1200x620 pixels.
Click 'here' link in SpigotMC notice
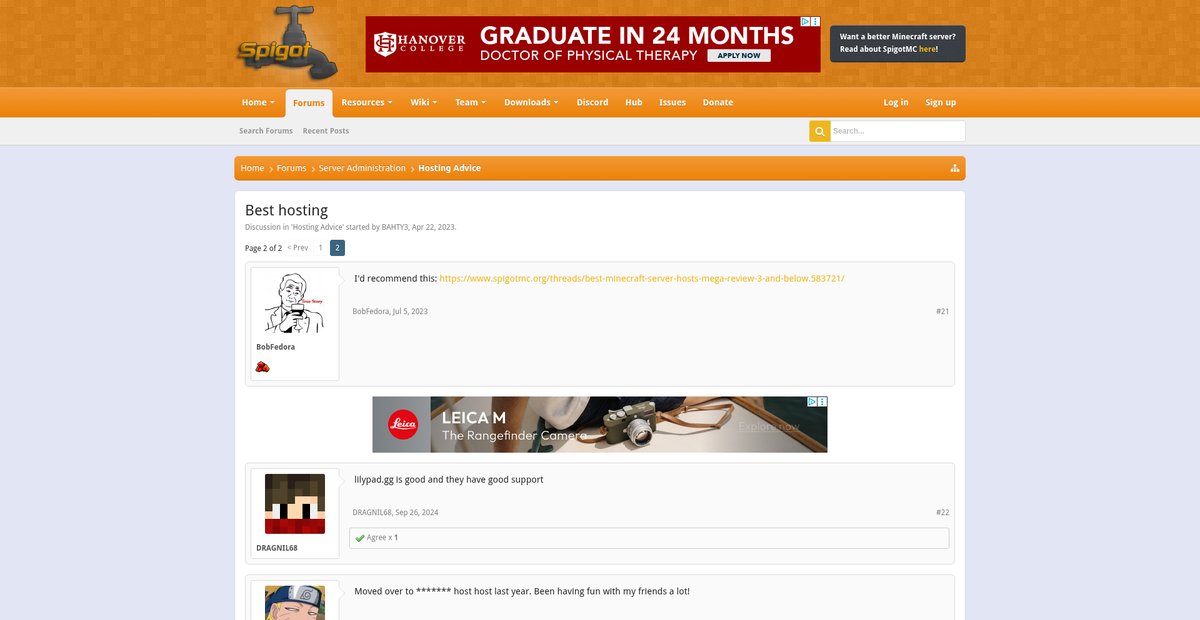[x=927, y=49]
